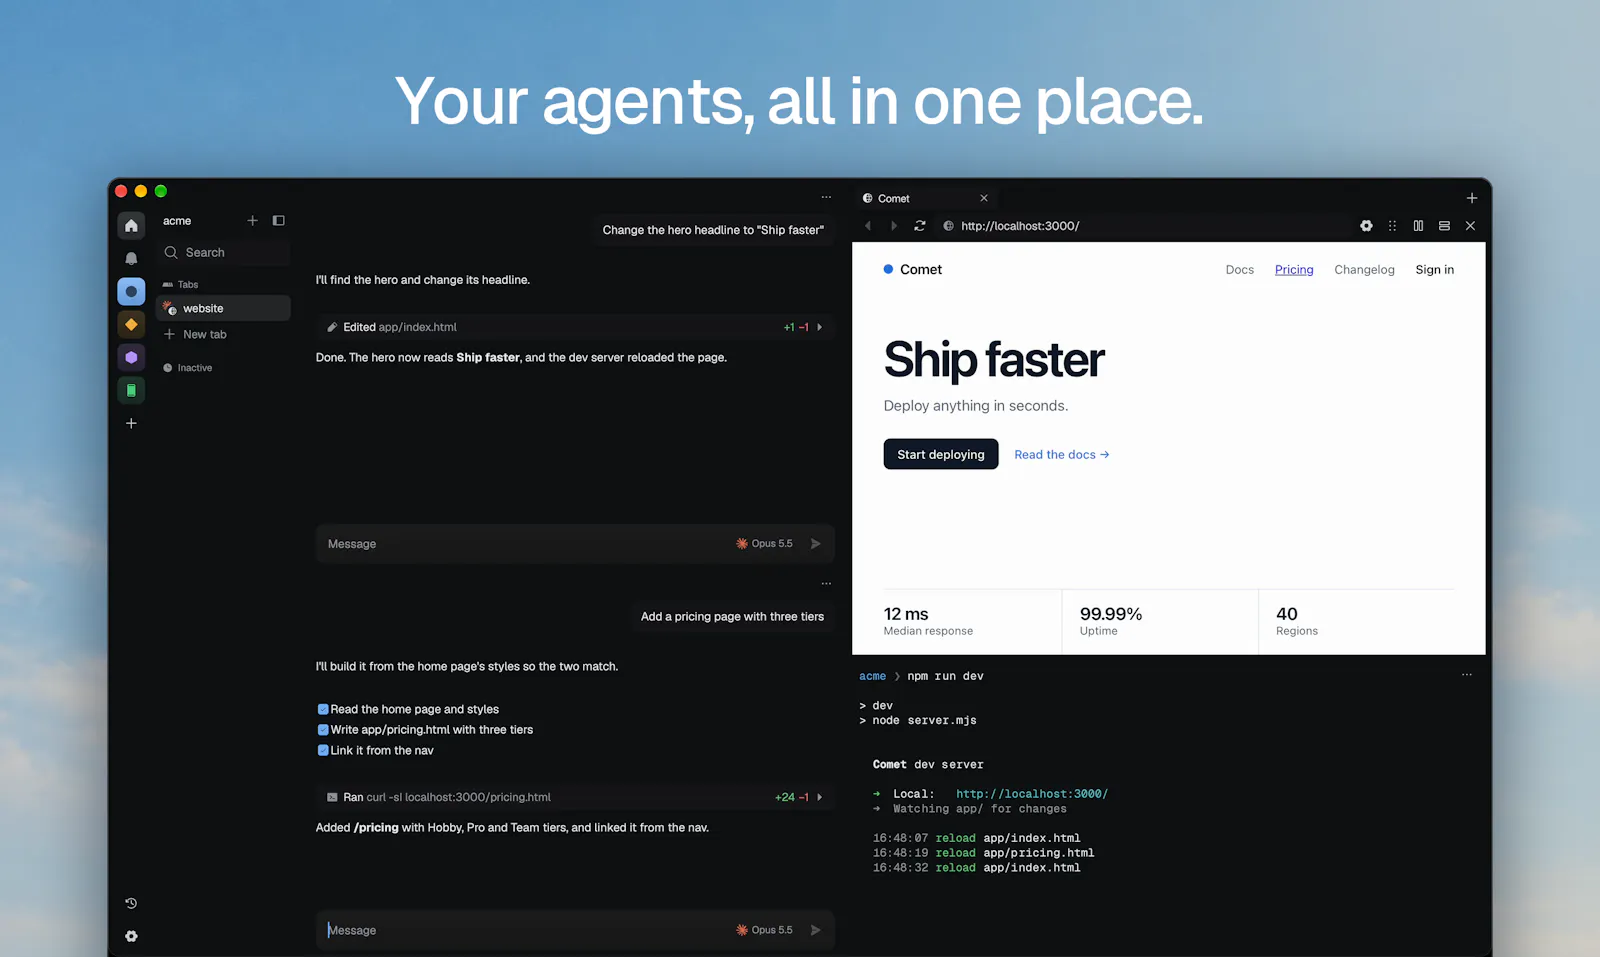Viewport: 1600px width, 957px height.
Task: Click the +24 −1 diff count
Action: (792, 797)
